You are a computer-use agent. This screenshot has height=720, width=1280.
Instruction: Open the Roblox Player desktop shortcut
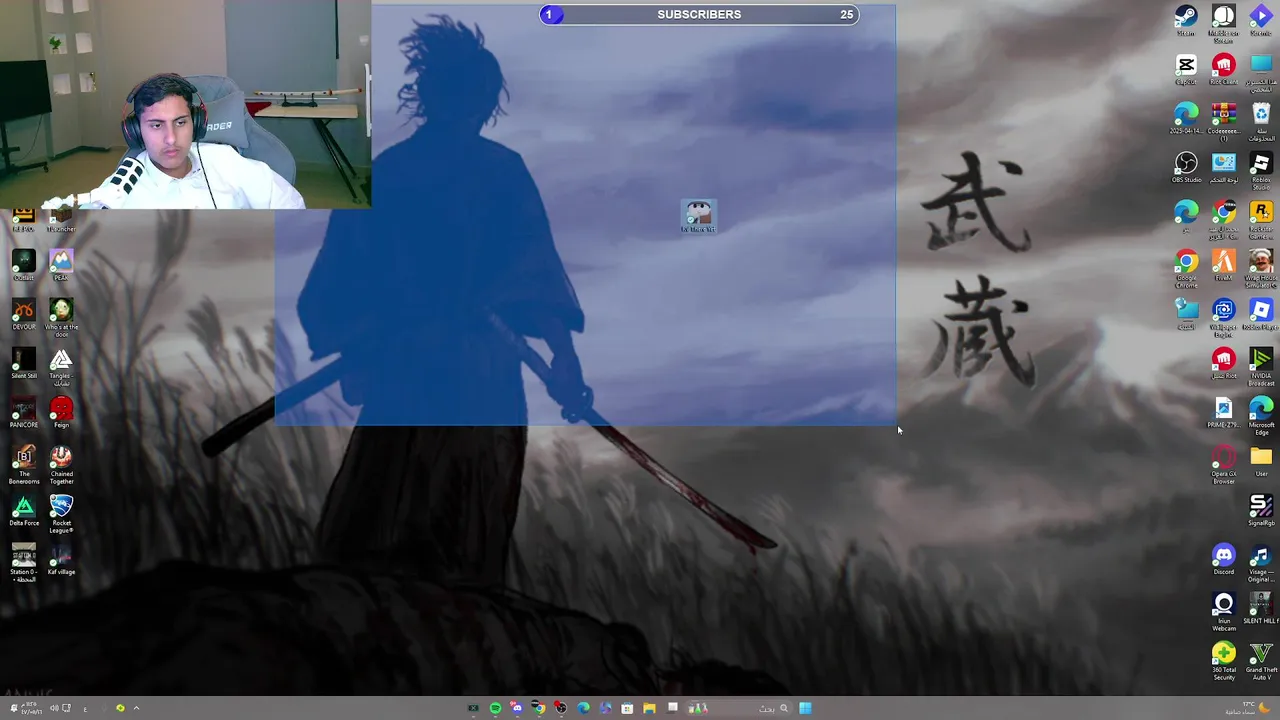click(1261, 316)
